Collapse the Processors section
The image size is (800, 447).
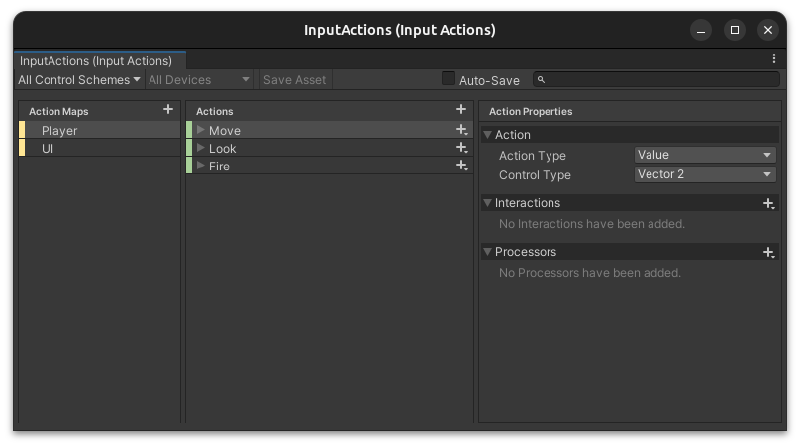(x=487, y=252)
